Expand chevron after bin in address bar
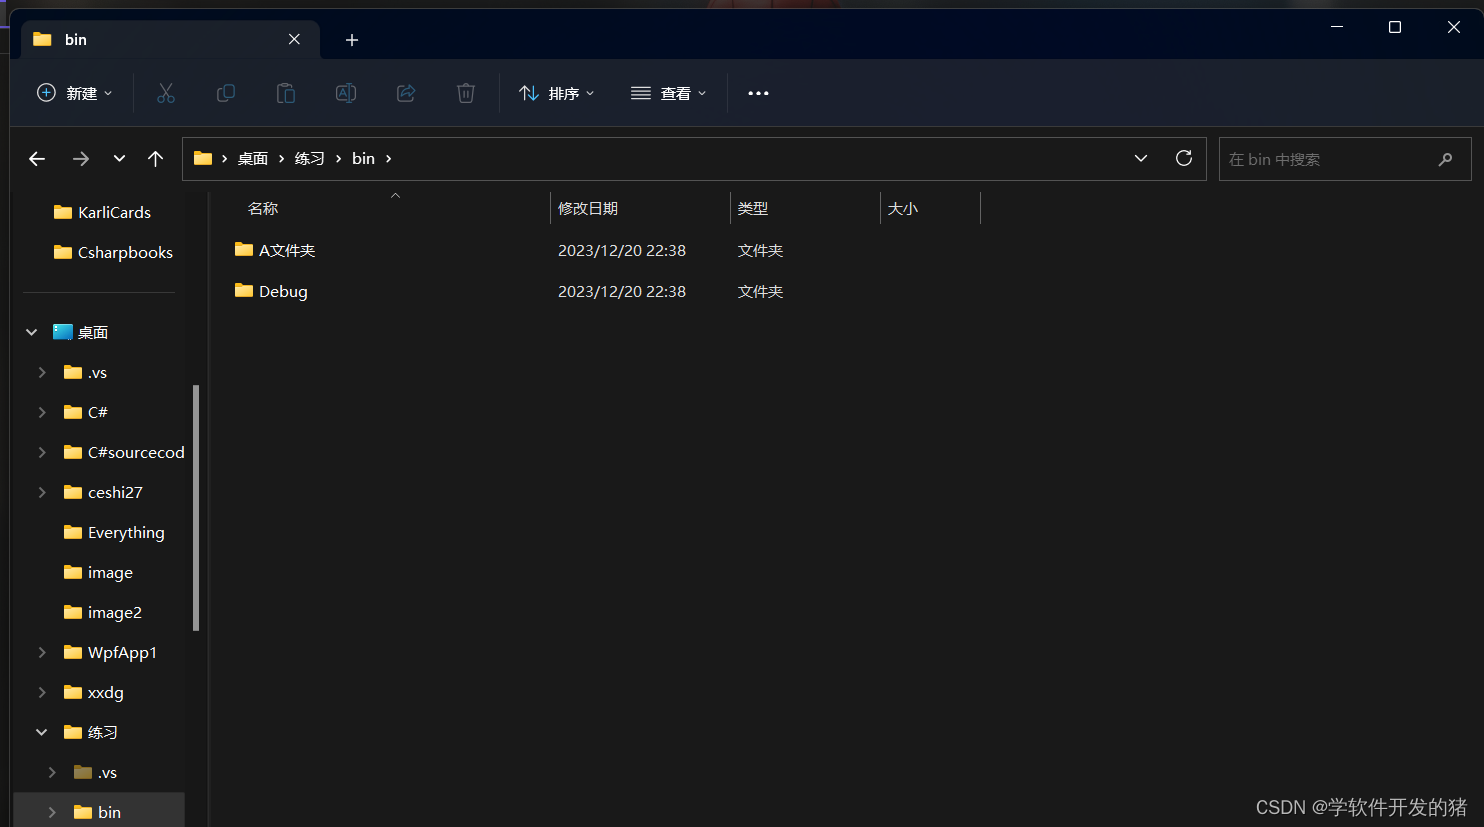 pyautogui.click(x=389, y=159)
